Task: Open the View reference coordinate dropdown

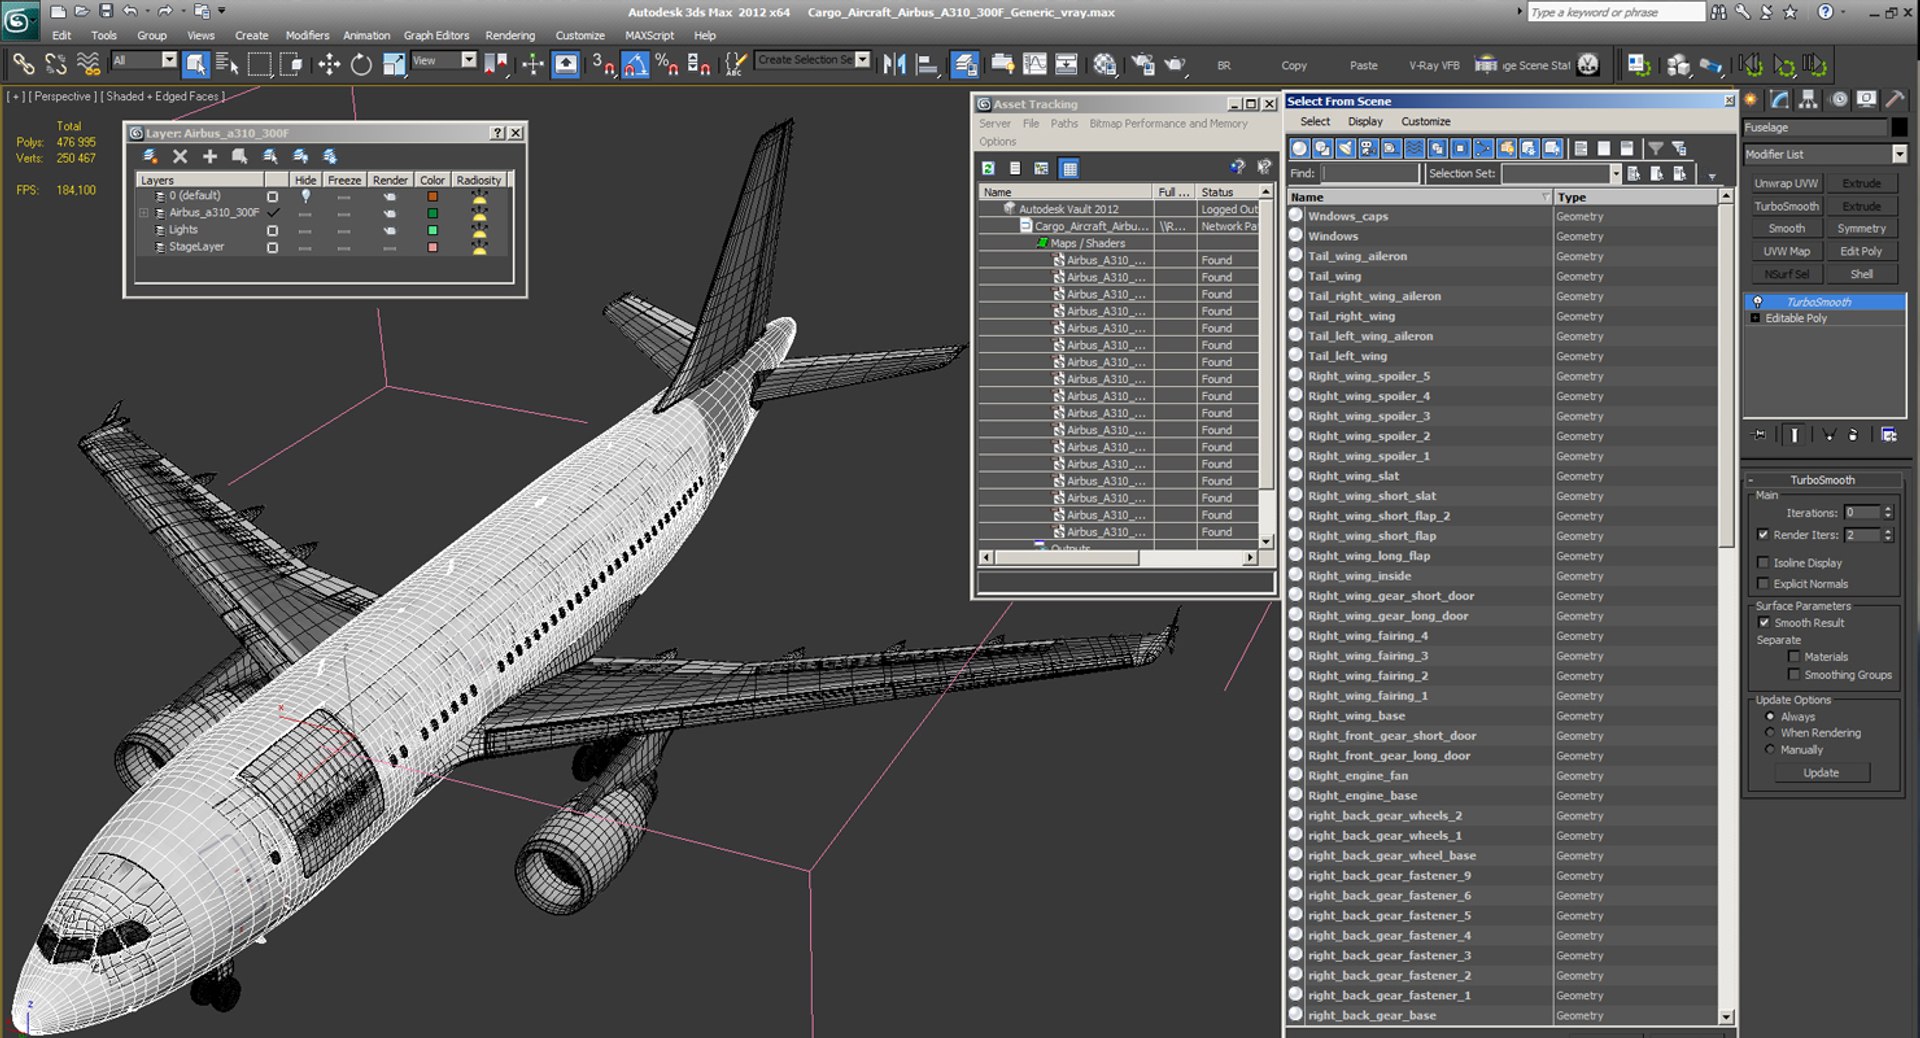Action: (468, 60)
